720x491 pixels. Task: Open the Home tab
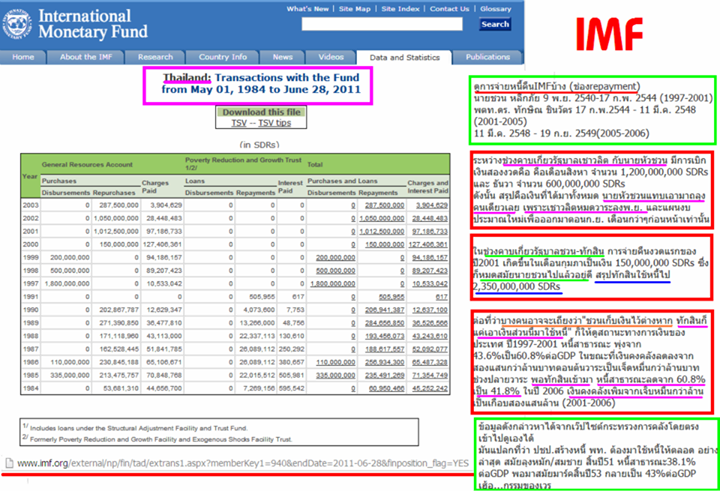(23, 57)
